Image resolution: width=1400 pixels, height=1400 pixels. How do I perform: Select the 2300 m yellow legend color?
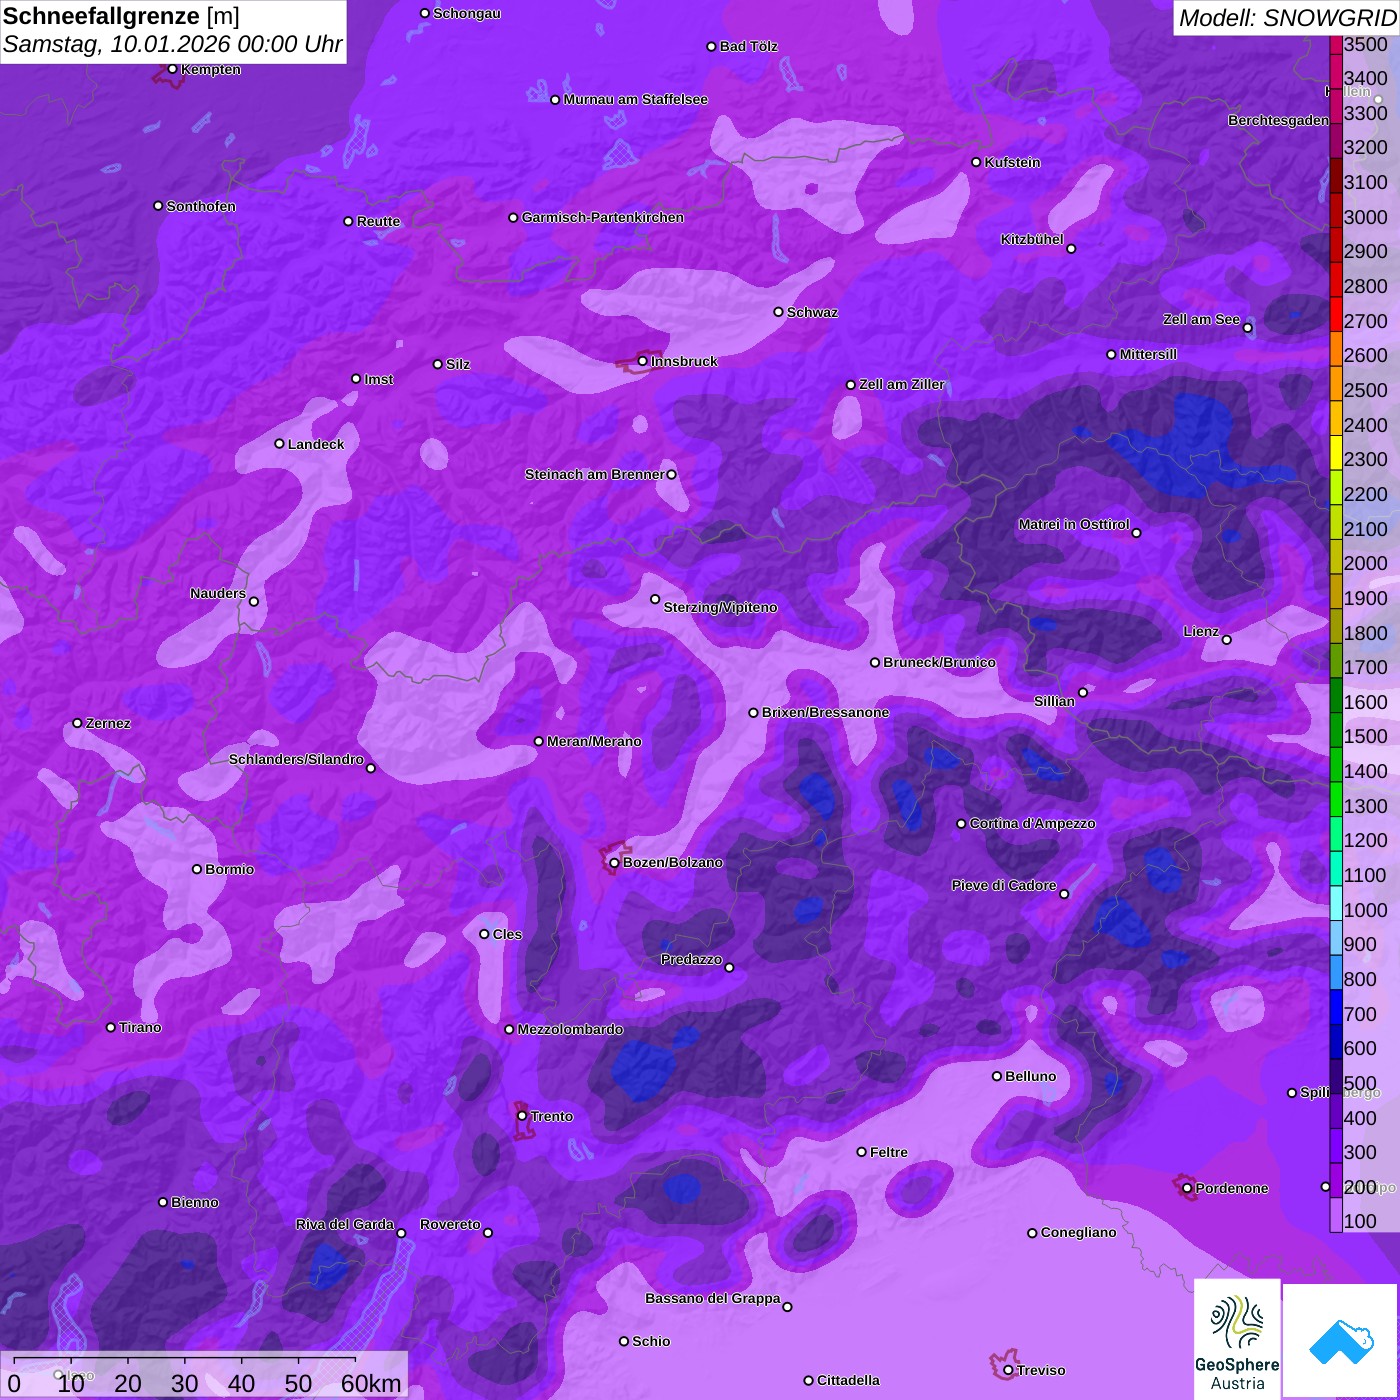click(x=1336, y=452)
